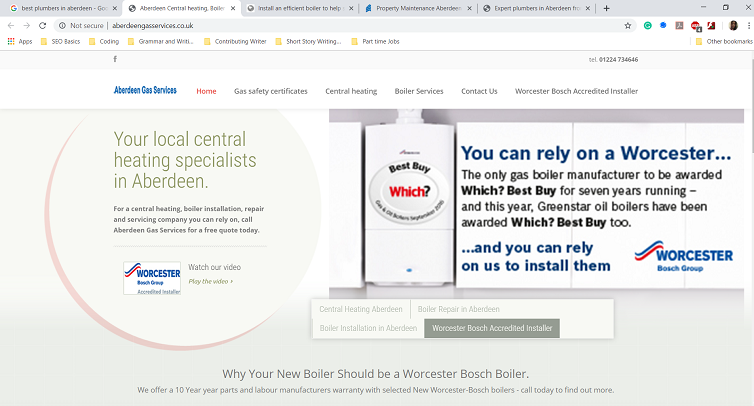
Task: Click the telephone number 01224 734646
Action: (x=618, y=60)
